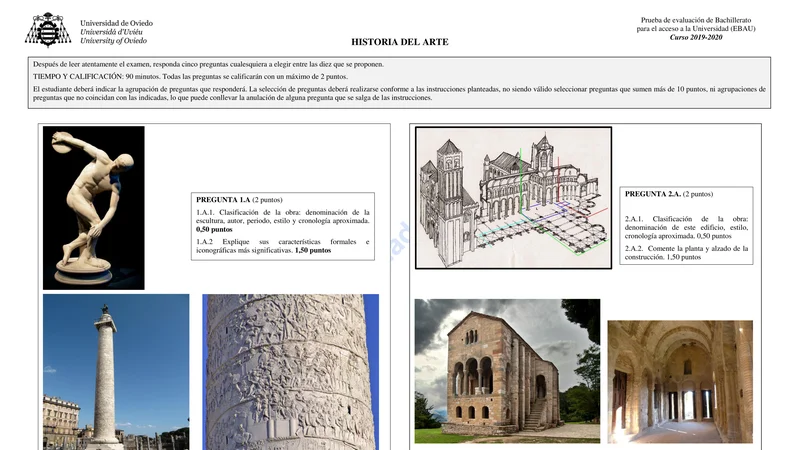Click the 1.A.2 Explique características text
Viewport: 800px width, 450px height.
coord(283,246)
